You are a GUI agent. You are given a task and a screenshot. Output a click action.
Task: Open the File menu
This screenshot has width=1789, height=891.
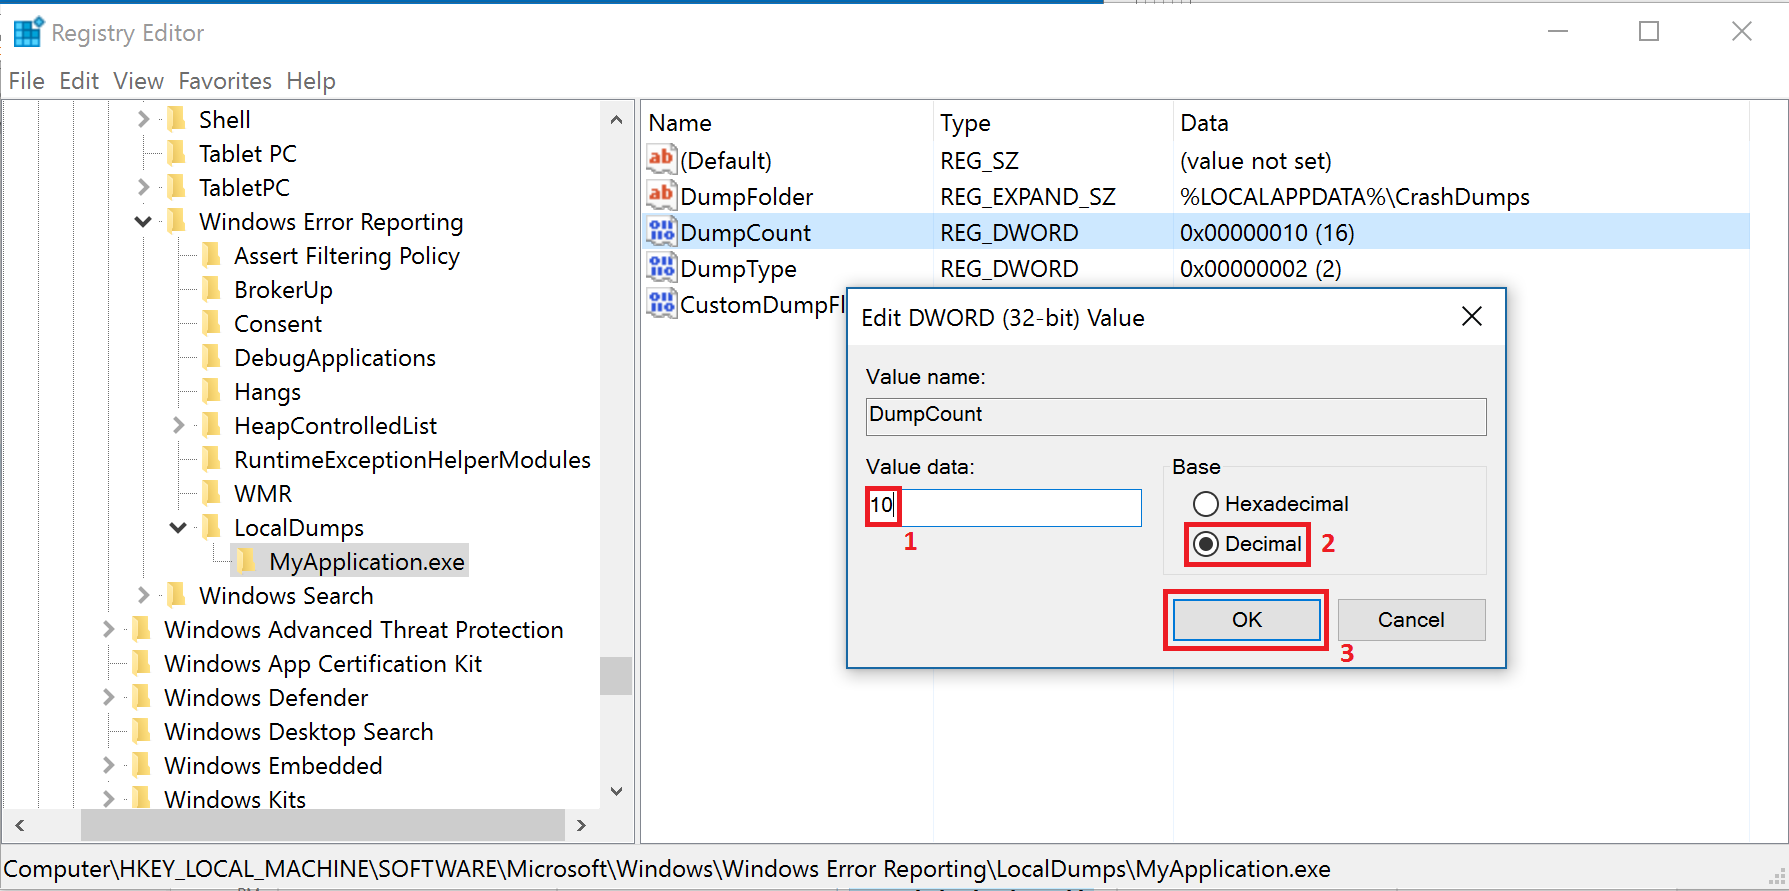tap(27, 81)
